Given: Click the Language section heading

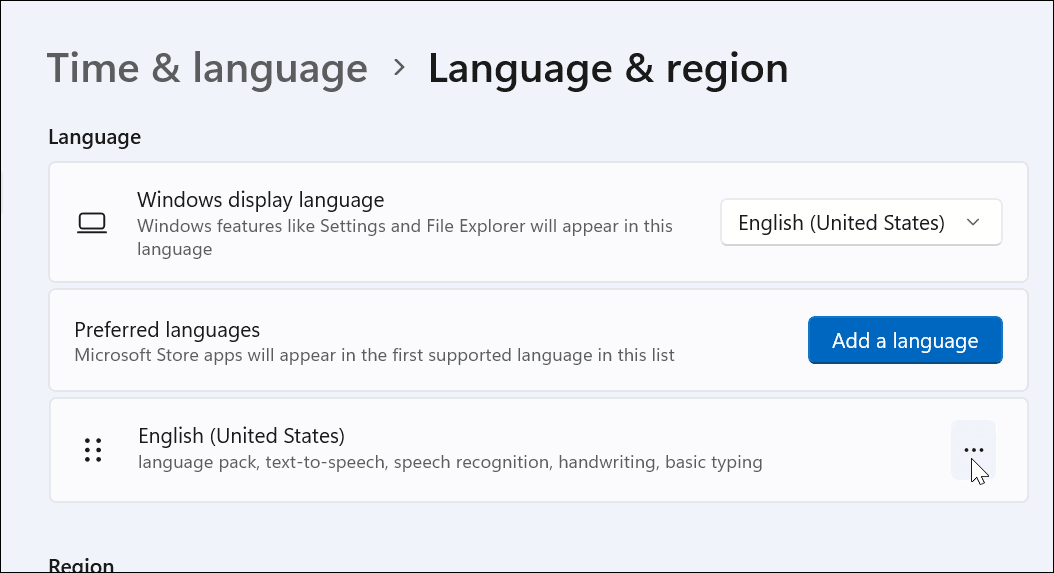Looking at the screenshot, I should click(x=95, y=137).
